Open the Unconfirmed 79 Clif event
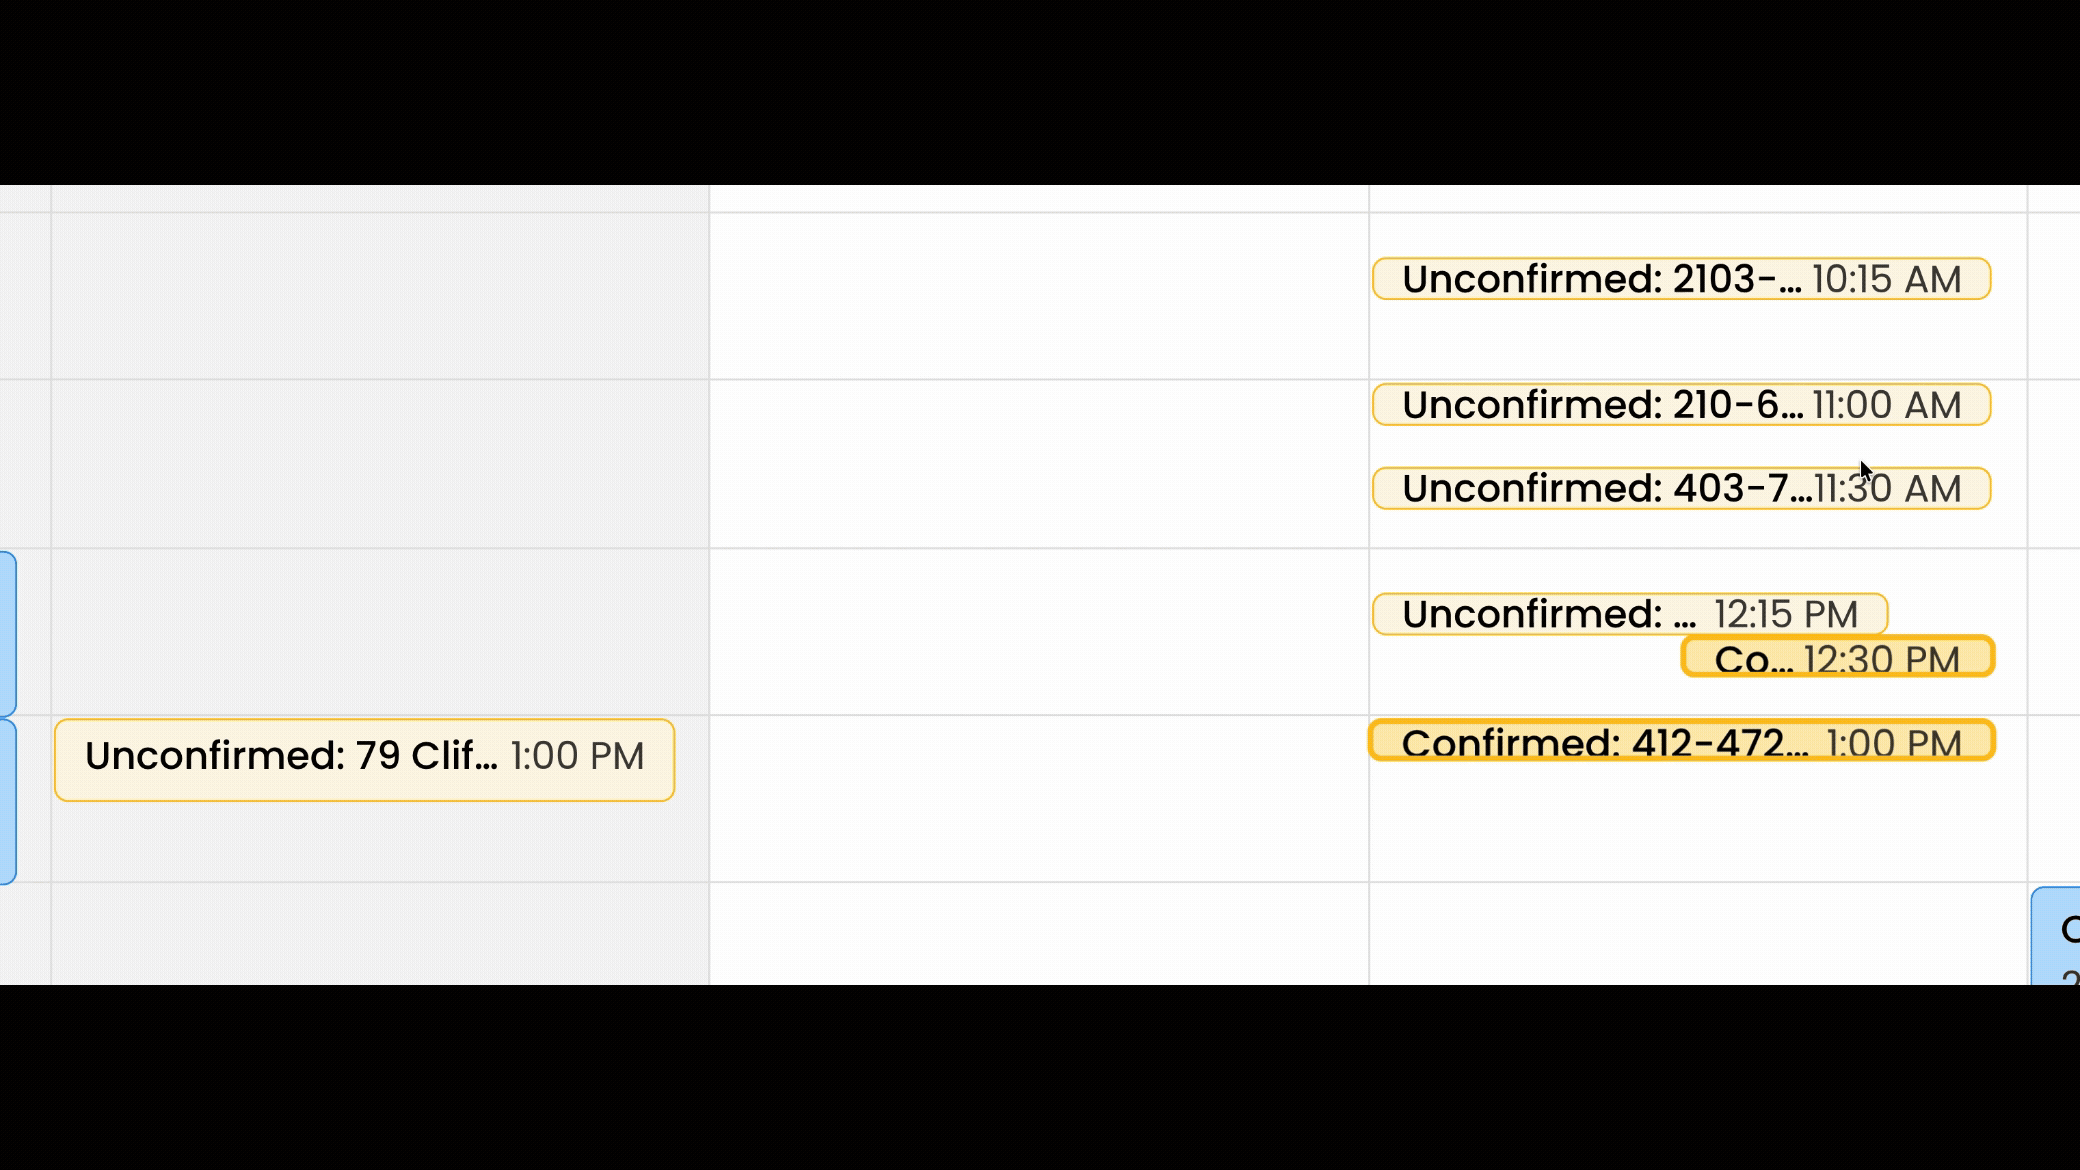 click(364, 759)
